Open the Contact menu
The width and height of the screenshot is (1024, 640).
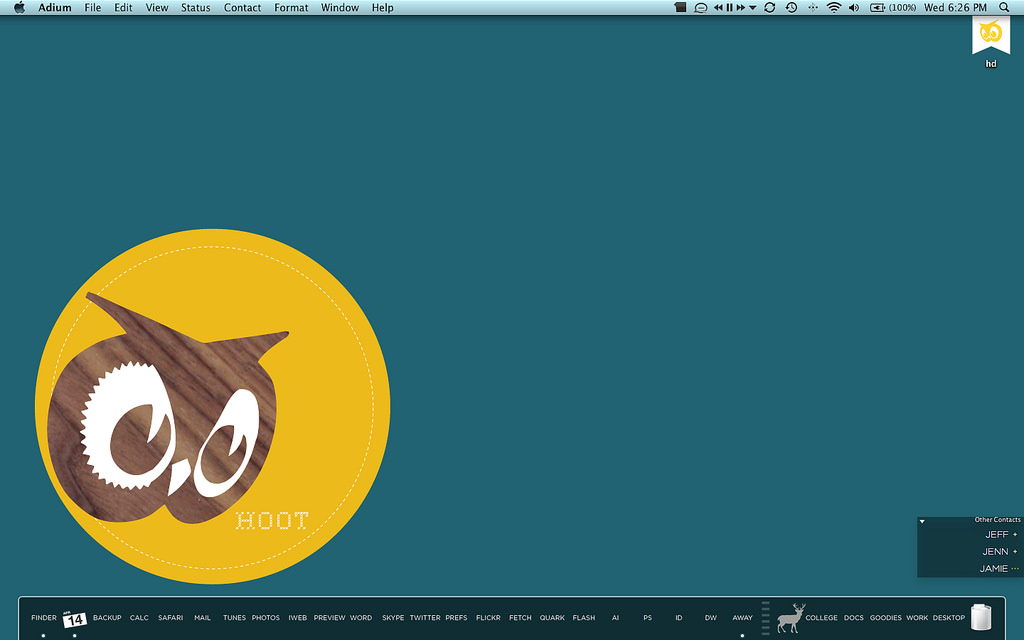coord(242,8)
